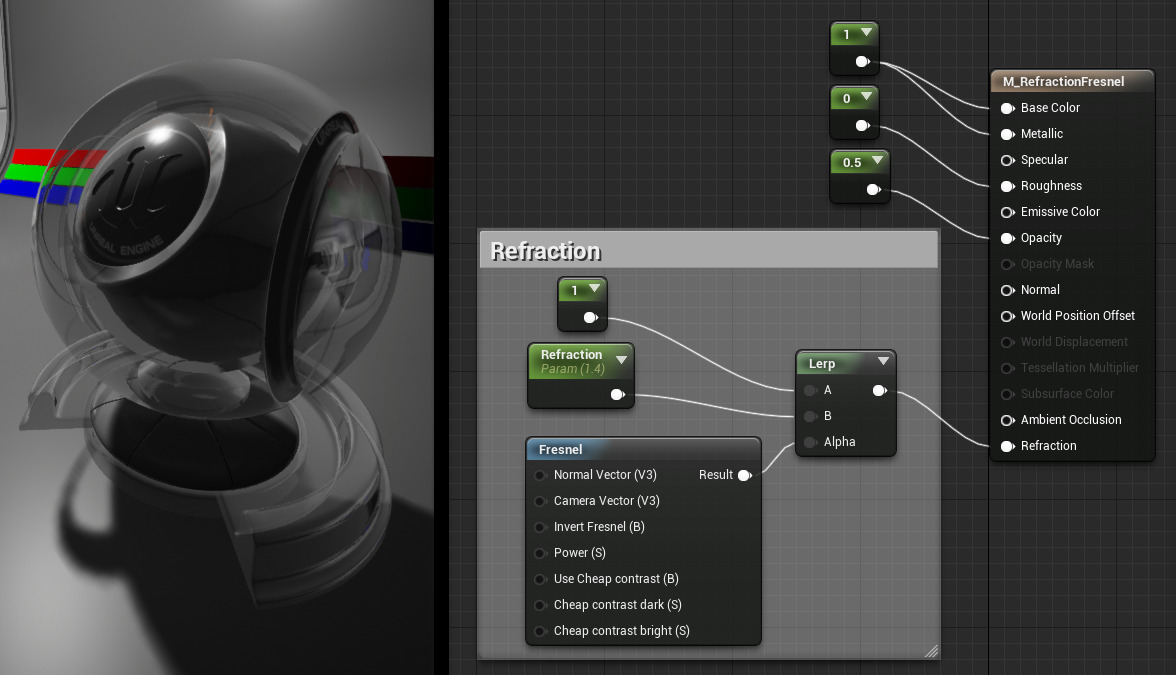Click the Use Cheap contrast (B) pin
1176x675 pixels.
[x=540, y=579]
